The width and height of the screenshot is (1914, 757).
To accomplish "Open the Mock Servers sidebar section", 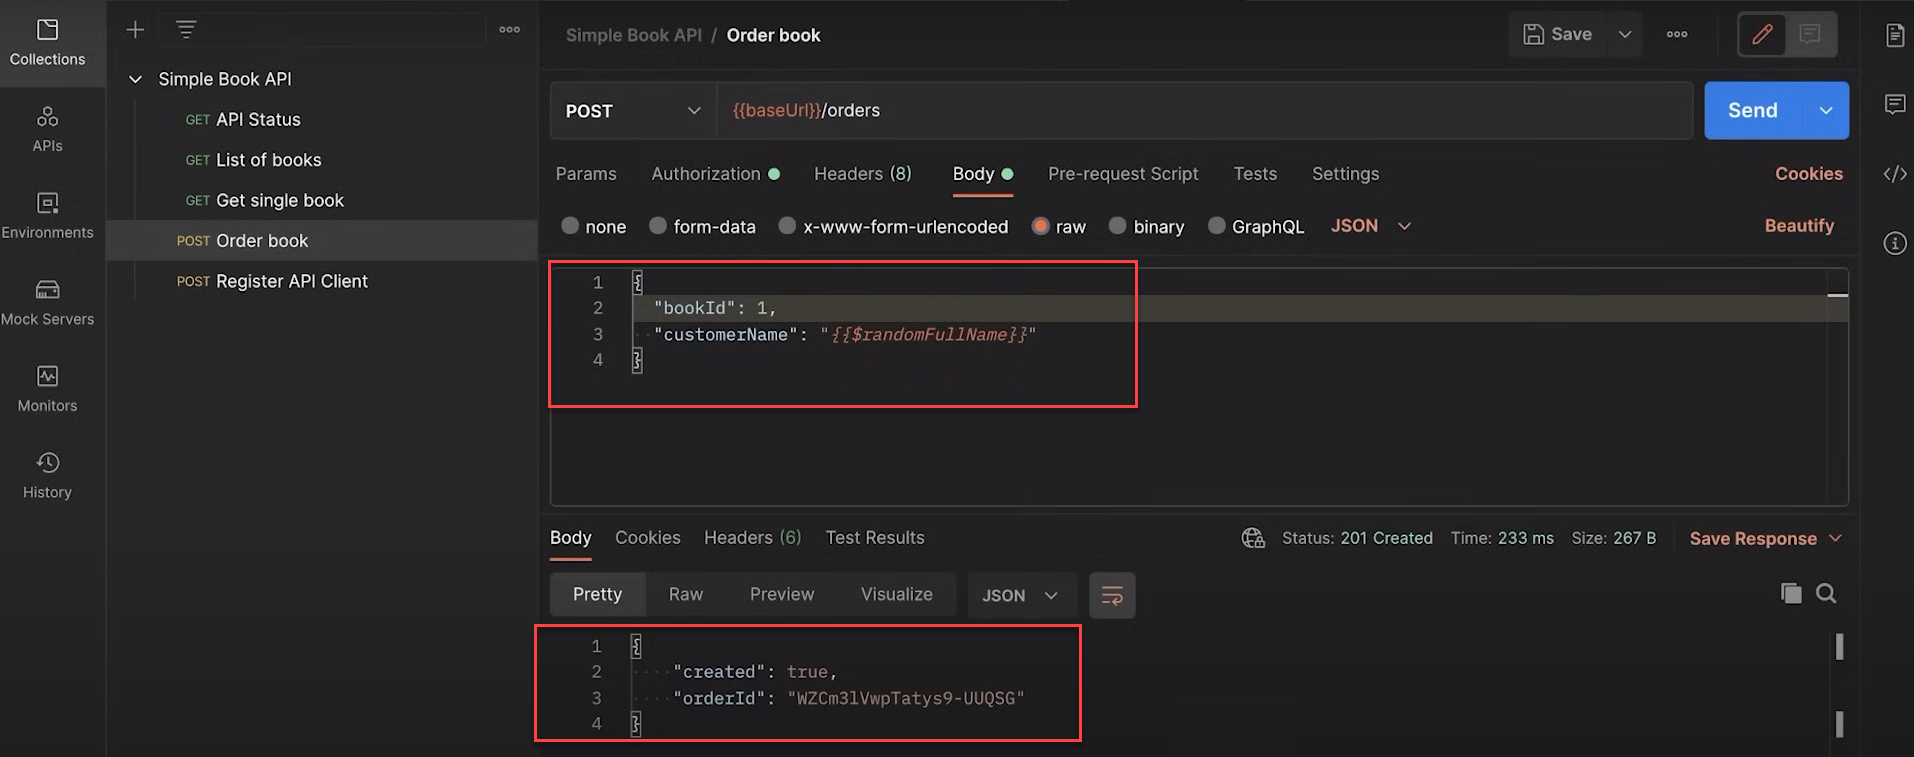I will coord(47,303).
